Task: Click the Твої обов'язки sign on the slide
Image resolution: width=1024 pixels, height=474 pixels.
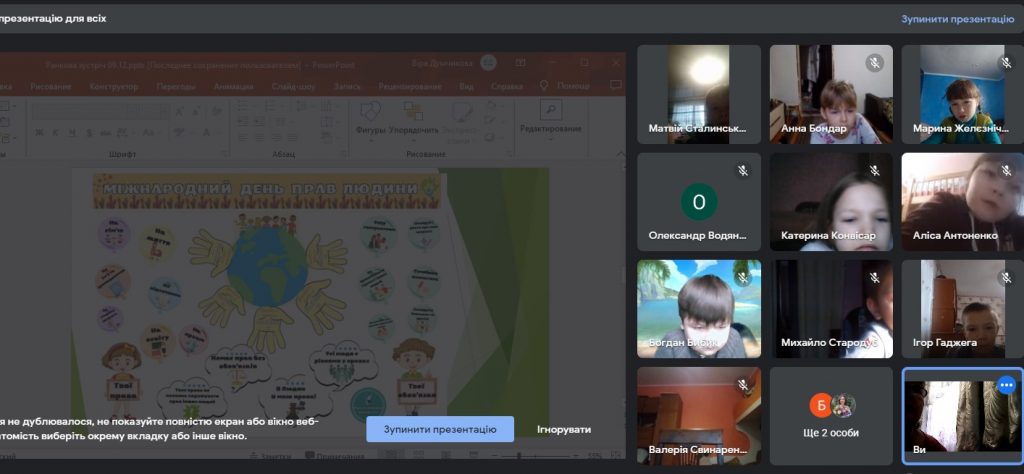Action: pos(416,390)
